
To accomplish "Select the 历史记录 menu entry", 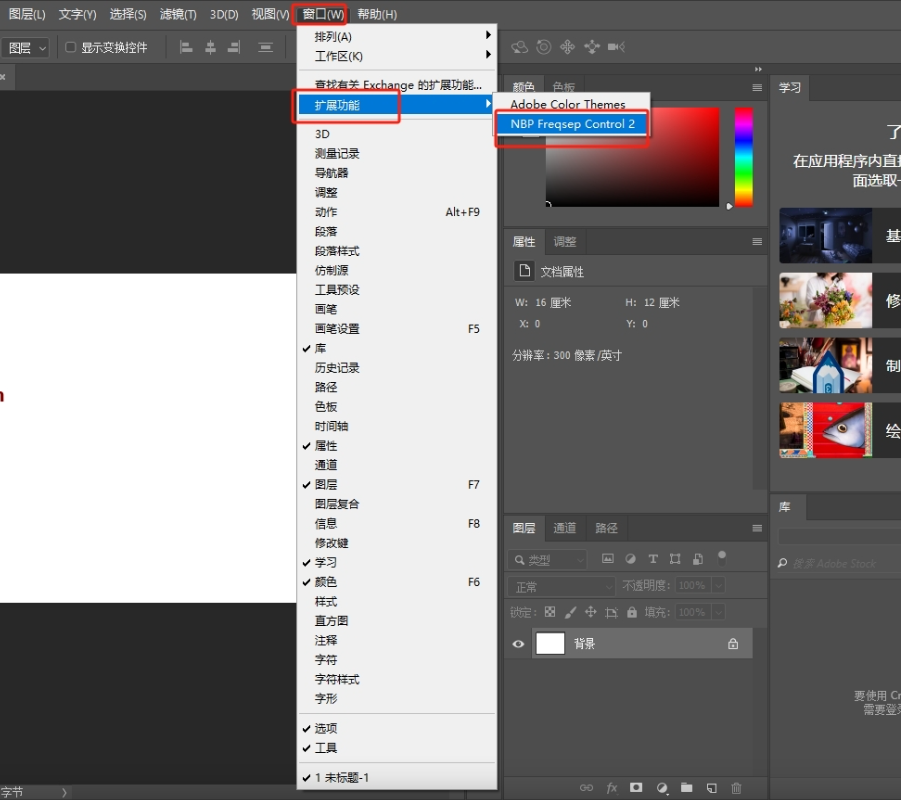I will coord(396,368).
